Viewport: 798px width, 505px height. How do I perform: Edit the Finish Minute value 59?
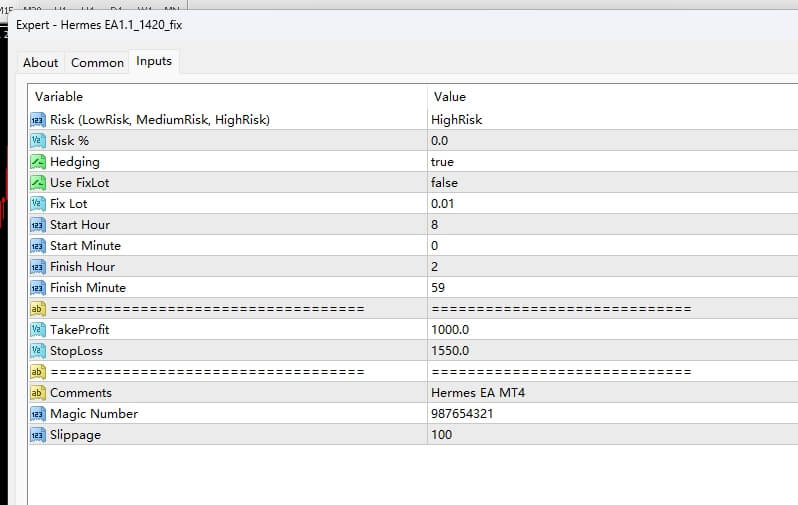coord(613,288)
